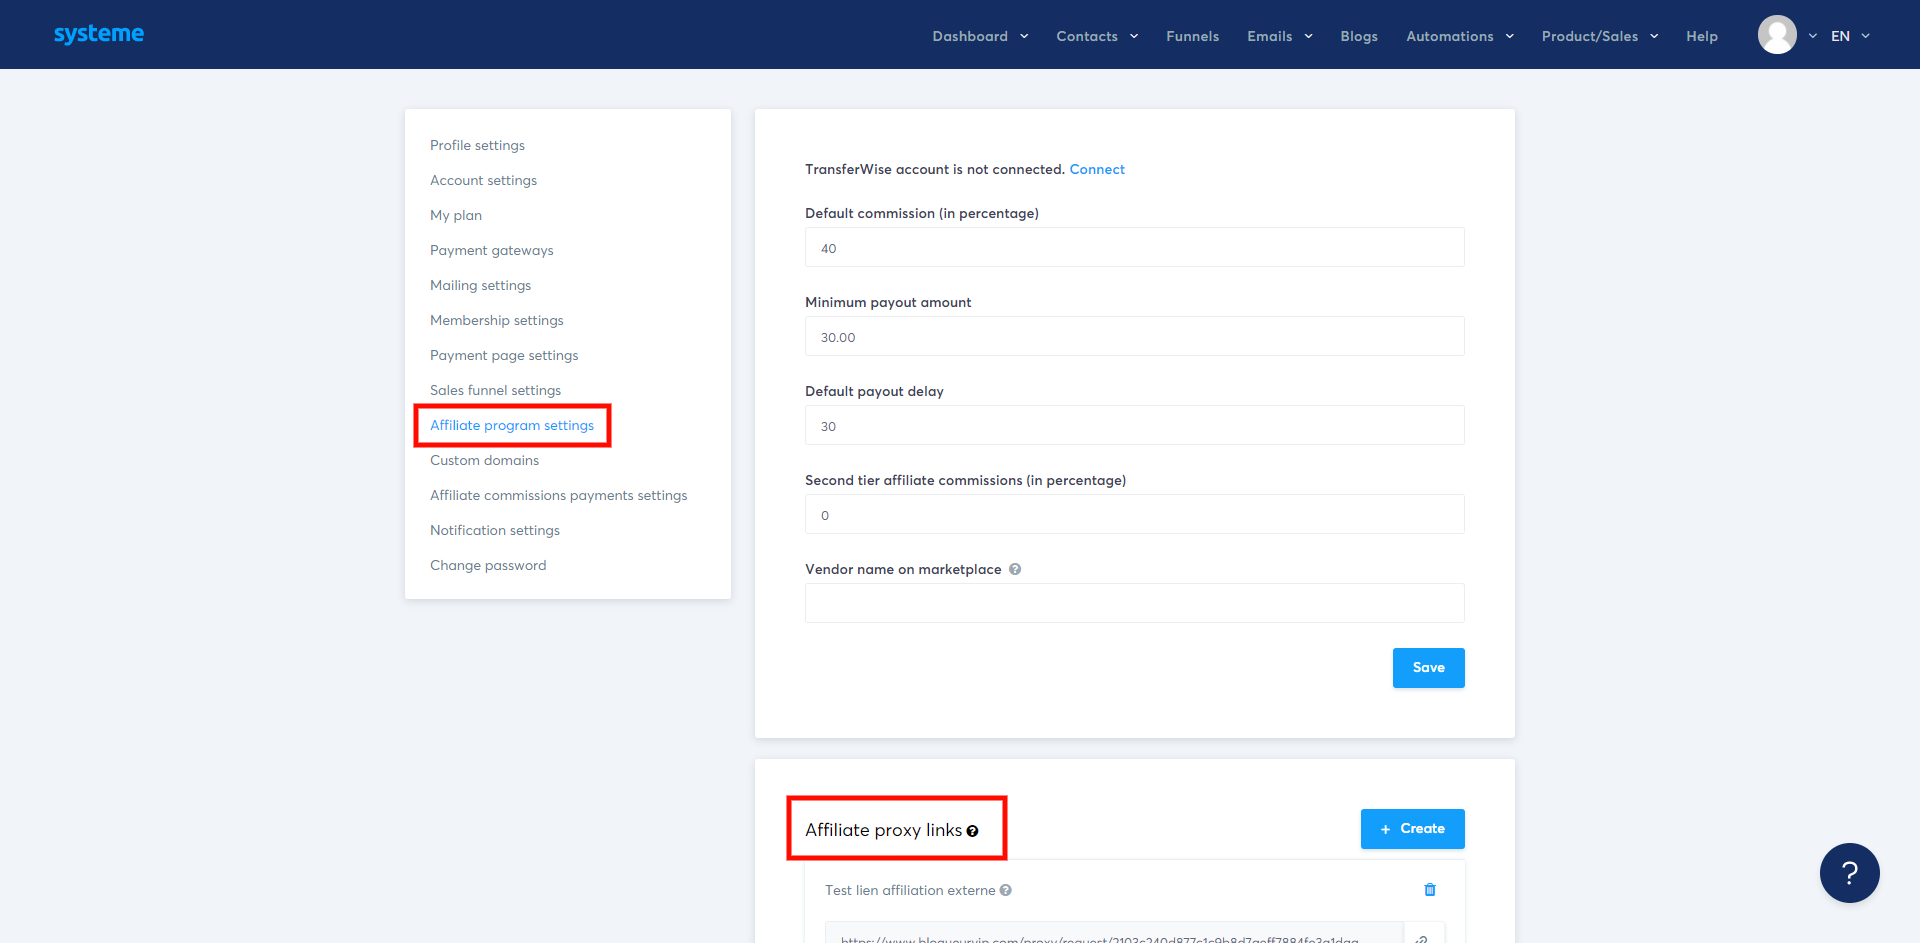
Task: Go to the Blogs section
Action: click(1358, 36)
